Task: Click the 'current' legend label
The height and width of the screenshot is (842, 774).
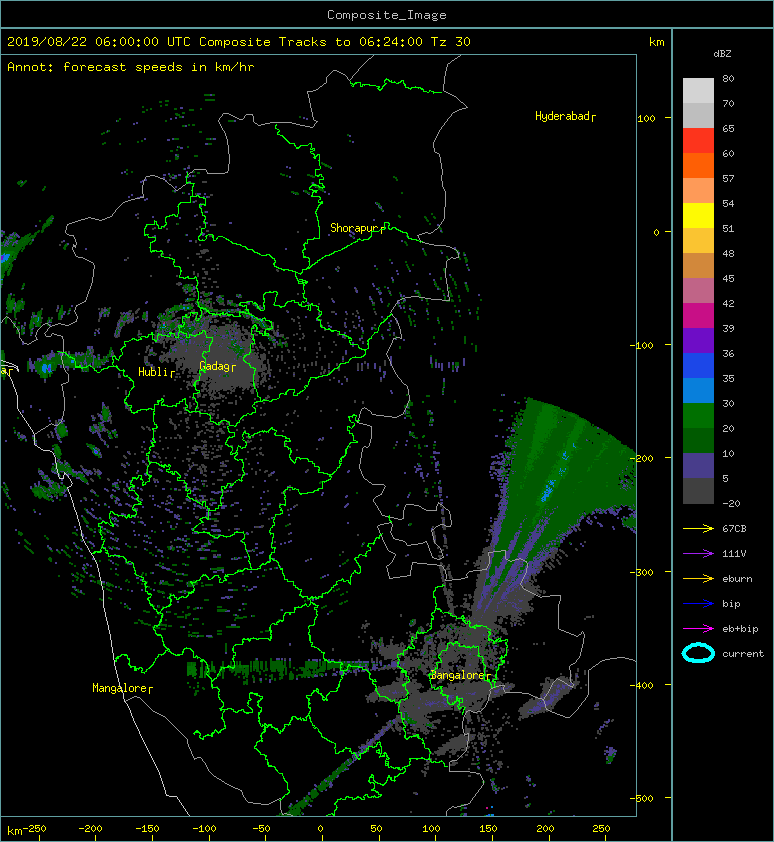Action: [743, 654]
